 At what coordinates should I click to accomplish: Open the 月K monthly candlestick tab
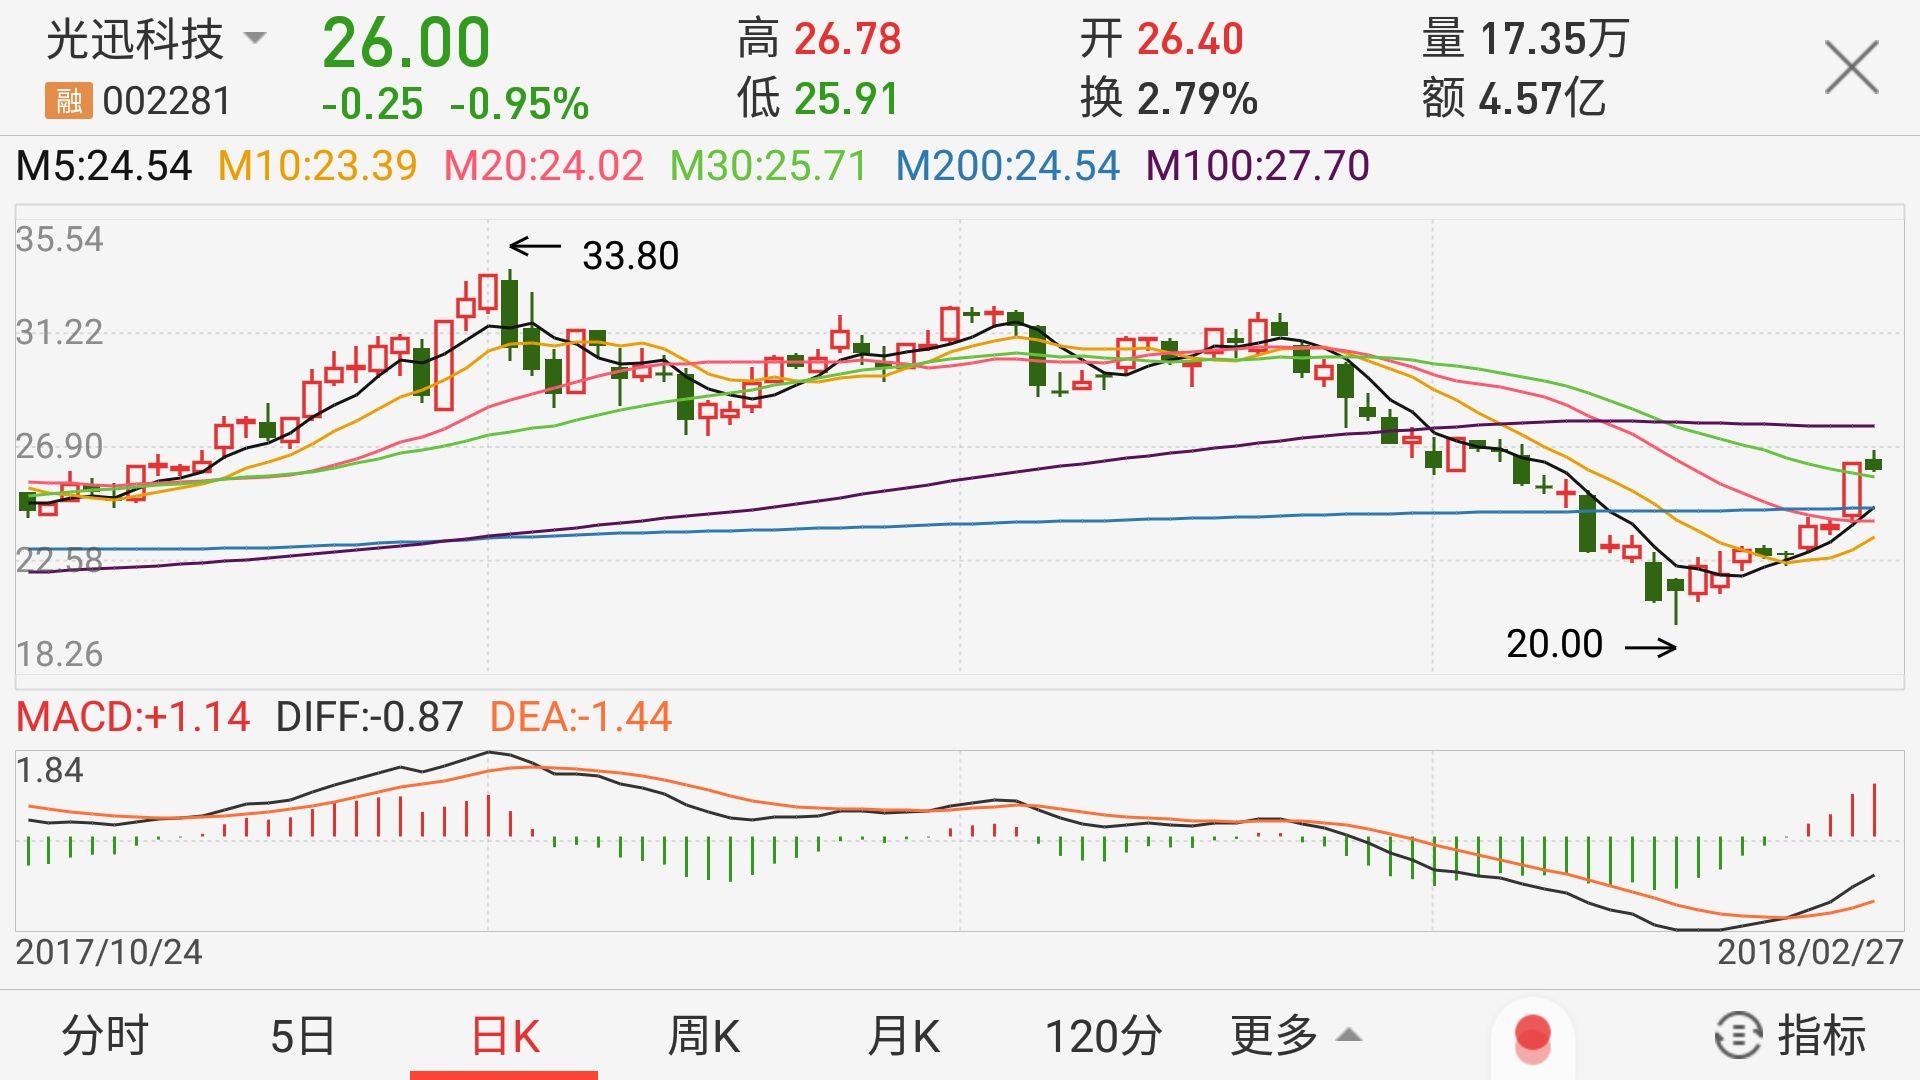point(903,1035)
